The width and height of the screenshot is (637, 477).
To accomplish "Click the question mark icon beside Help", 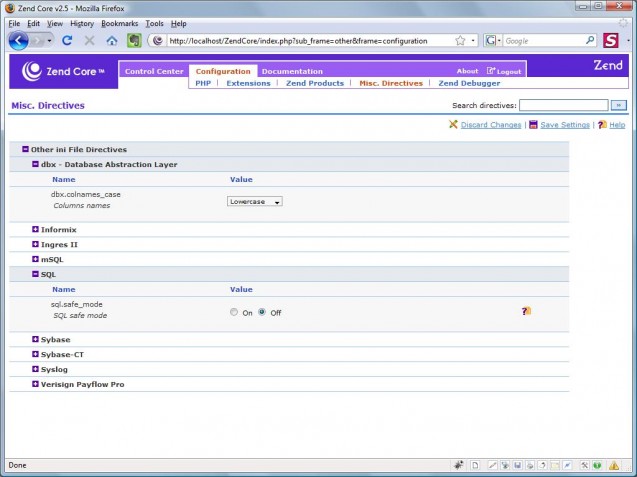I will (x=602, y=124).
